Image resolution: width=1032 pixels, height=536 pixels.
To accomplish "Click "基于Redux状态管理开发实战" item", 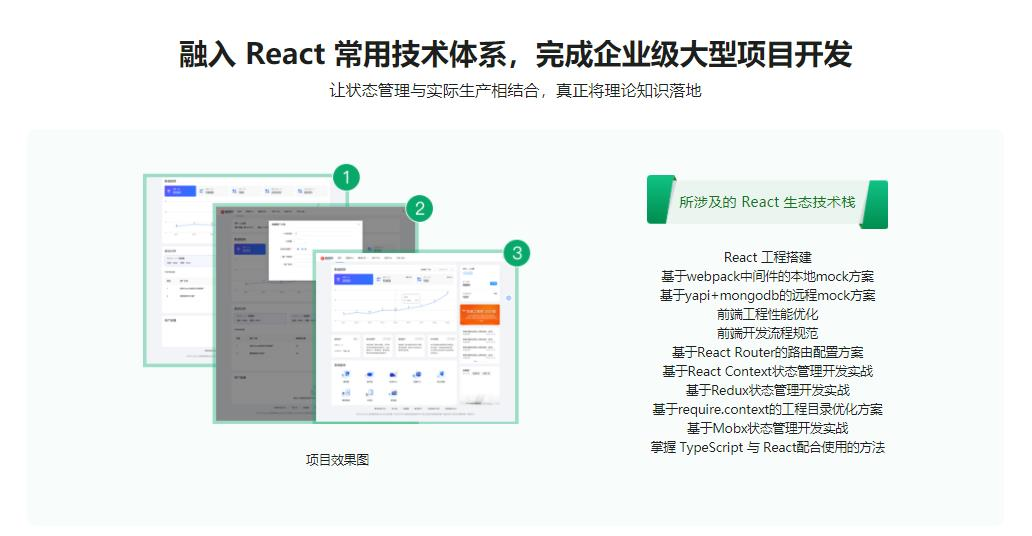I will 767,390.
